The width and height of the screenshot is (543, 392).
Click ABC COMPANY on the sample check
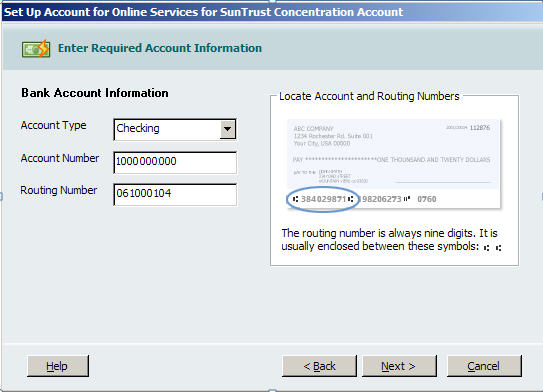(x=313, y=128)
